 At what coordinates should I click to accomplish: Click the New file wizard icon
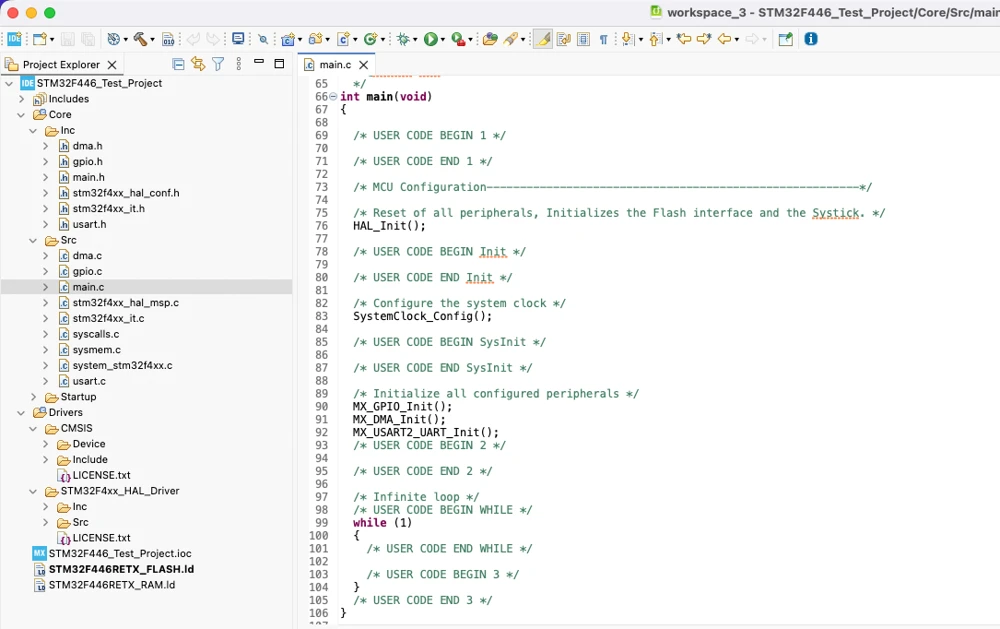[x=40, y=39]
